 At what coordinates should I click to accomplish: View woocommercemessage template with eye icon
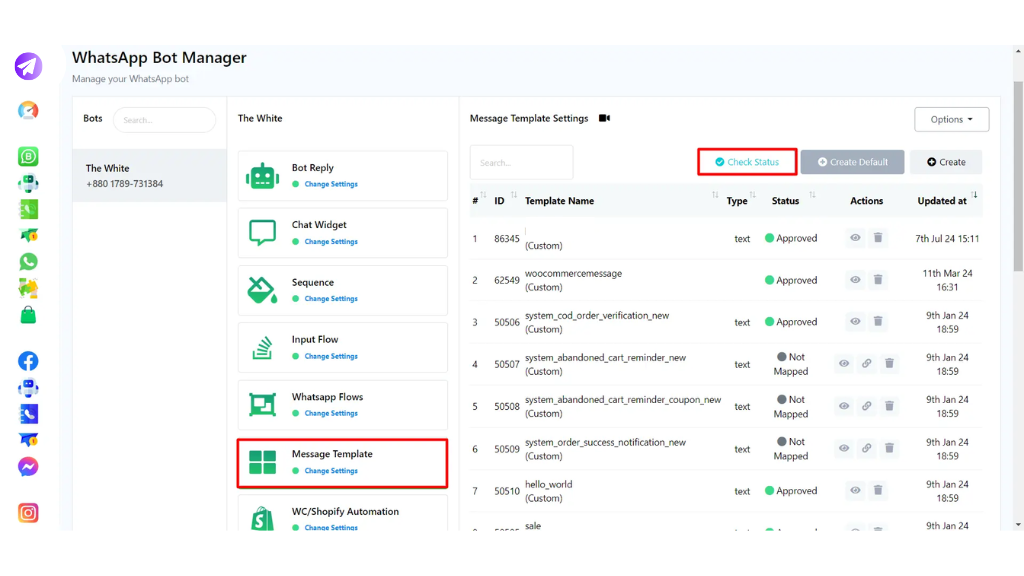[855, 280]
